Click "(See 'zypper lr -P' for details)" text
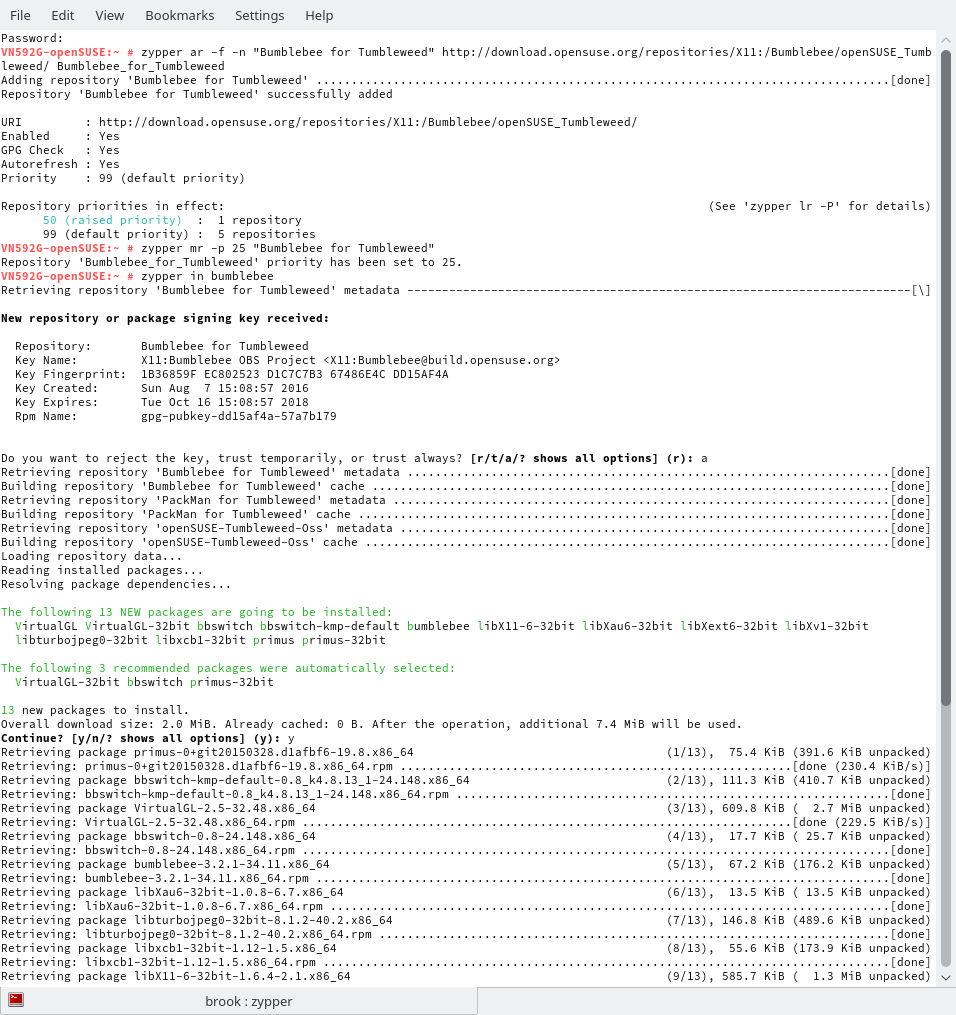956x1015 pixels. coord(819,206)
